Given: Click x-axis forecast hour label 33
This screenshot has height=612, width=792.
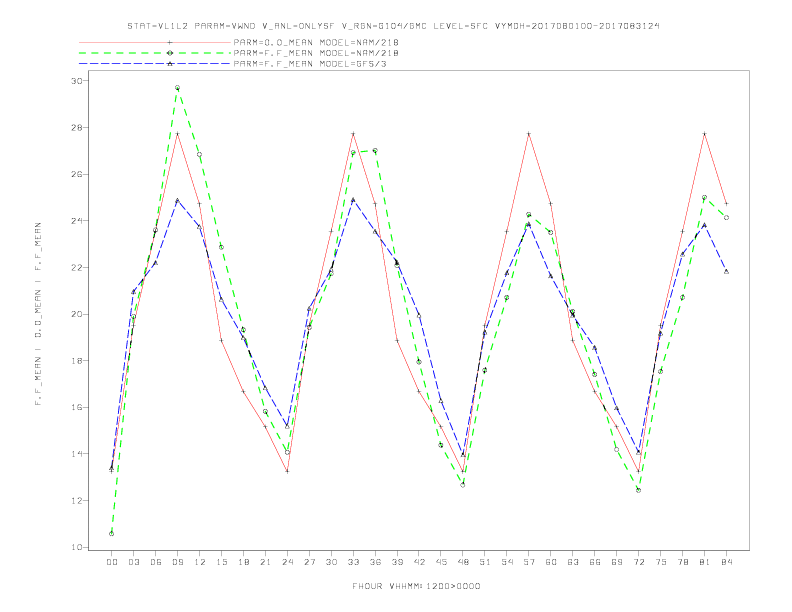Looking at the screenshot, I should point(353,562).
